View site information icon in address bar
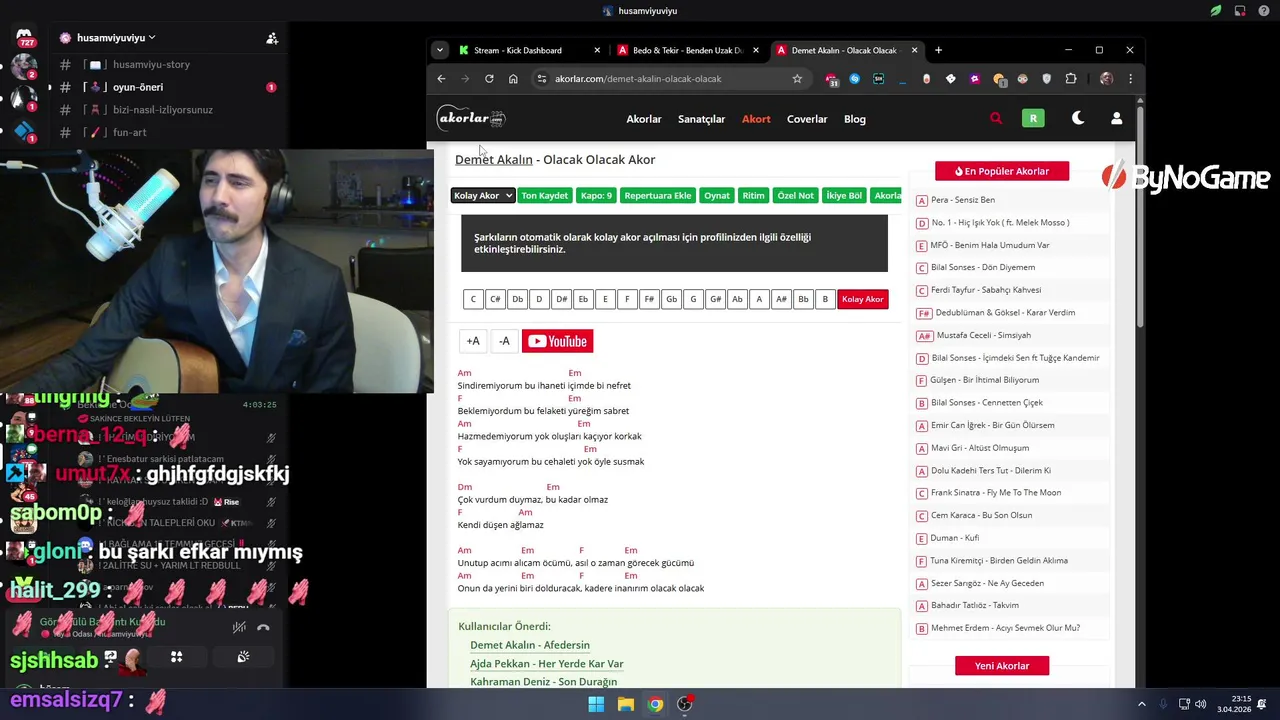The height and width of the screenshot is (720, 1280). click(x=542, y=79)
